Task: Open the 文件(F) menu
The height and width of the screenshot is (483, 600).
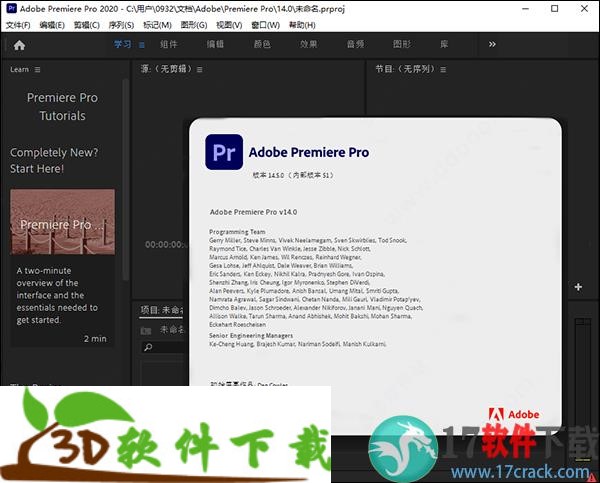Action: pyautogui.click(x=18, y=25)
